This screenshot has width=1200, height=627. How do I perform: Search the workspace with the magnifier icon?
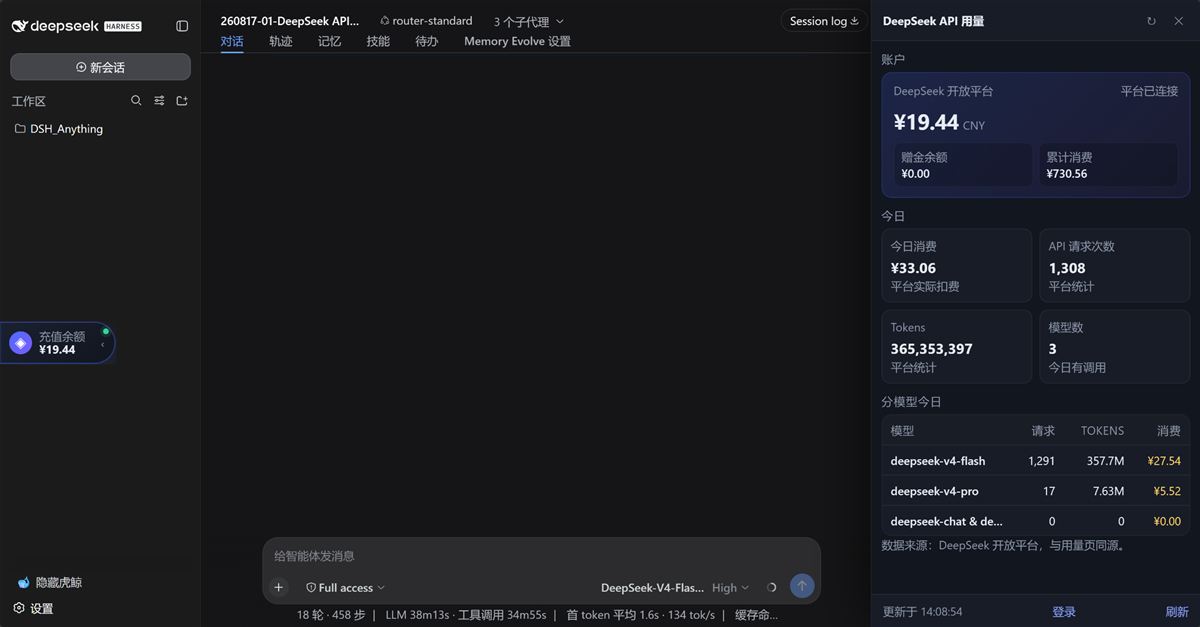click(x=136, y=101)
